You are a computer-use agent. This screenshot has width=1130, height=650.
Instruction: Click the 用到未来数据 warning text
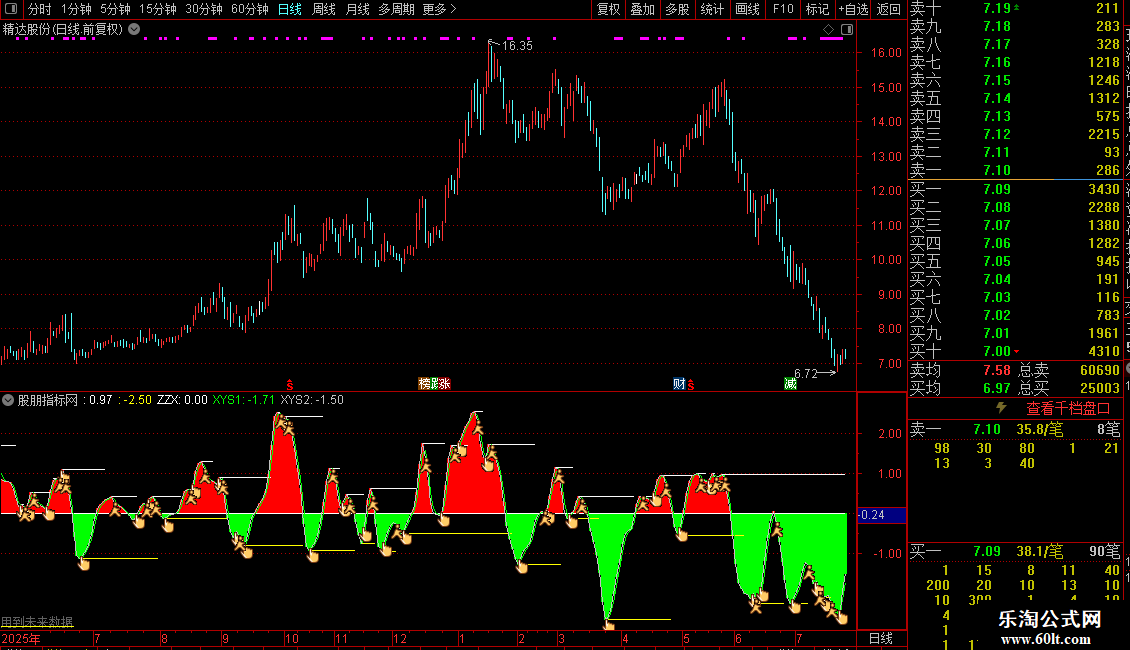(37, 621)
